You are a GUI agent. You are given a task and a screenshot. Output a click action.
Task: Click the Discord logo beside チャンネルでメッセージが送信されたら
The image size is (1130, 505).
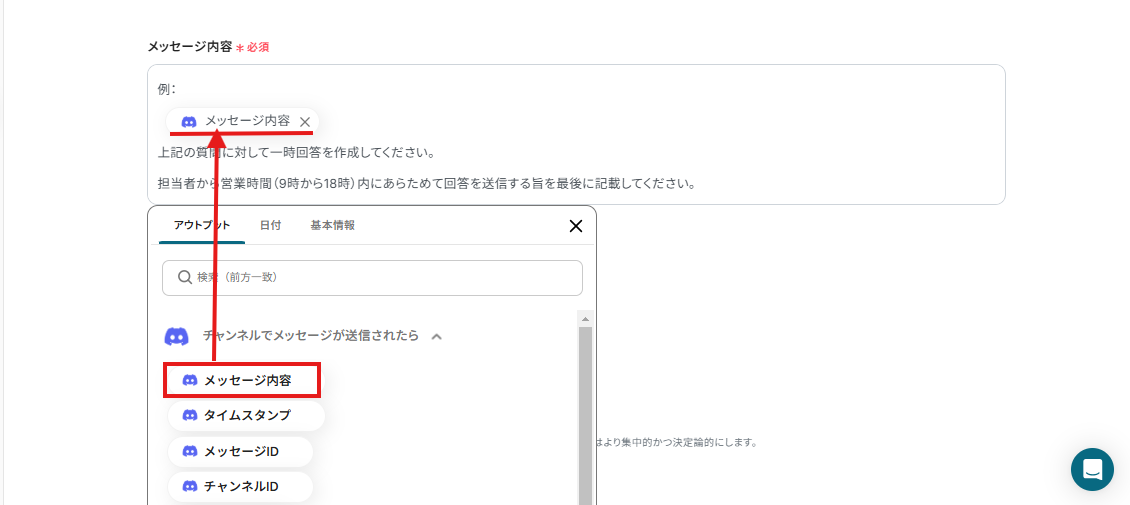(x=177, y=336)
